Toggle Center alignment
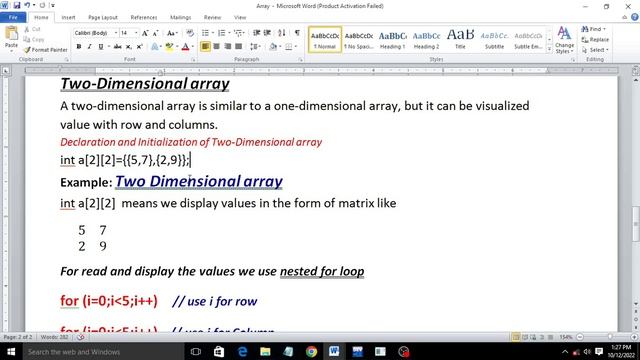This screenshot has width=640, height=360. coord(216,47)
